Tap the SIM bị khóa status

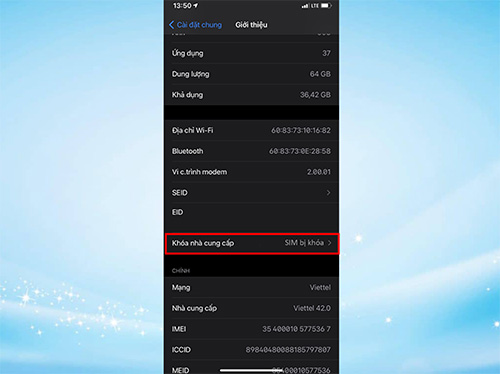coord(304,243)
